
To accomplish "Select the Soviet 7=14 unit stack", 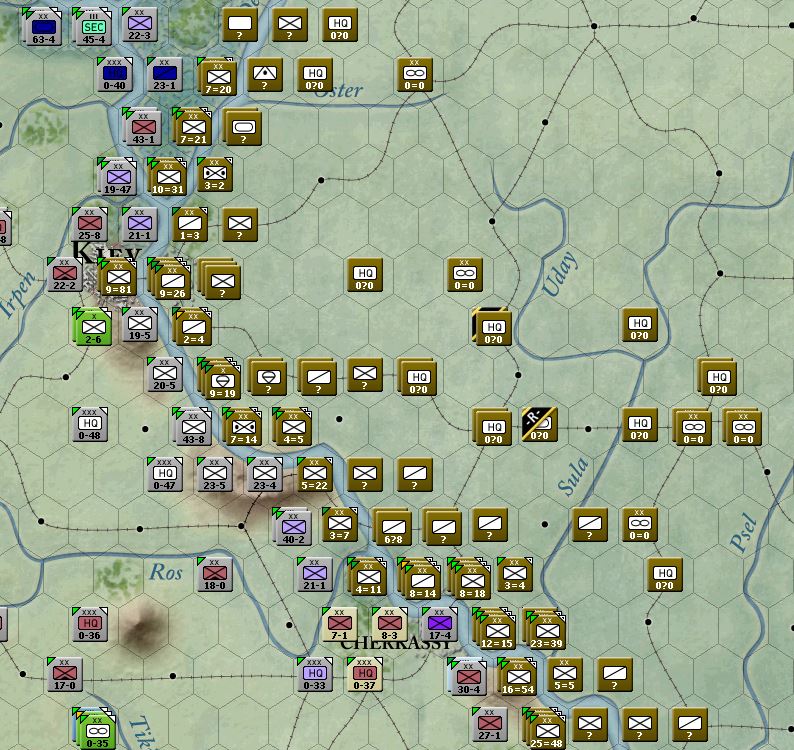I will click(244, 427).
